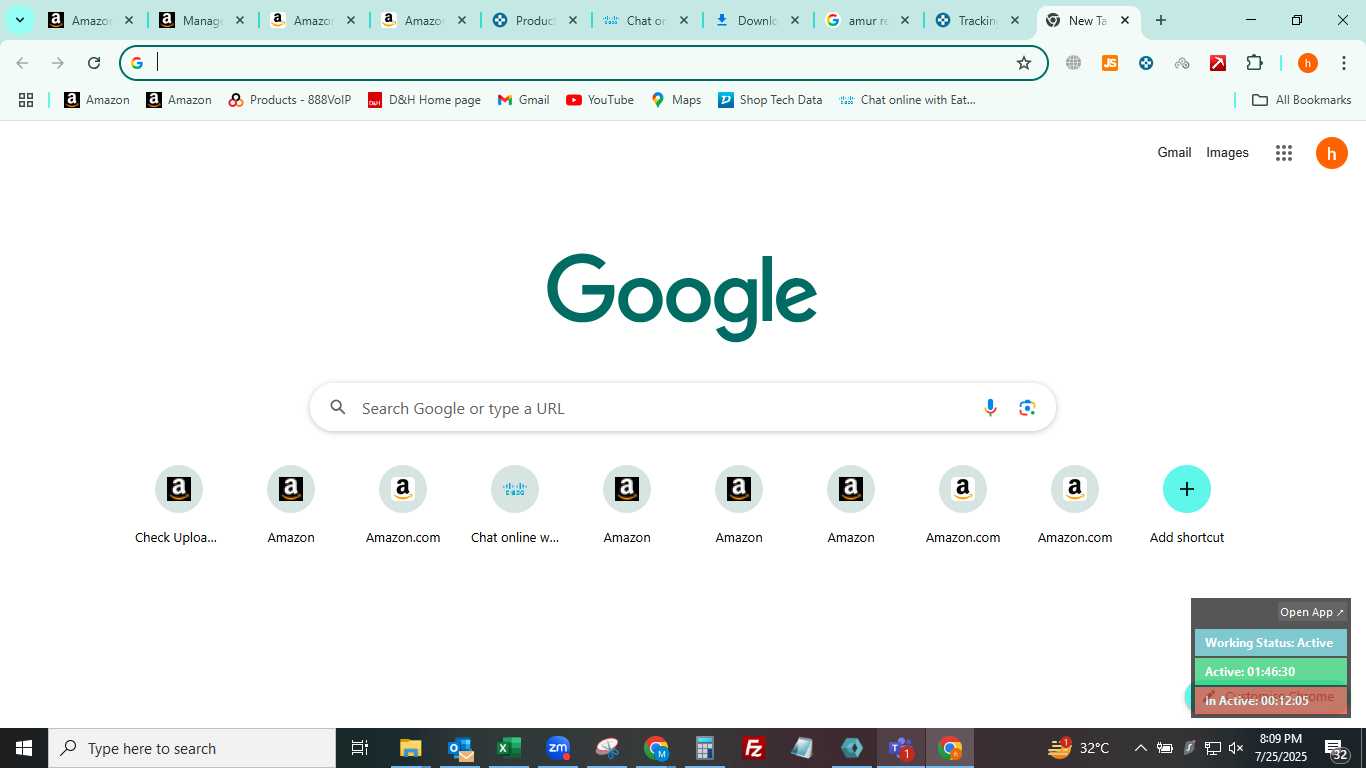Image resolution: width=1366 pixels, height=768 pixels.
Task: Open the Images link
Action: coord(1227,153)
